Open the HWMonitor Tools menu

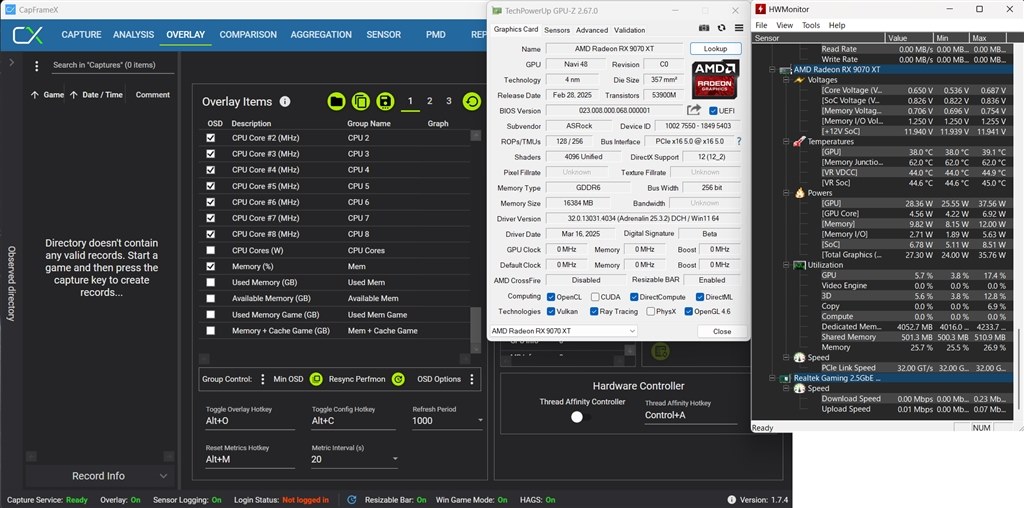pyautogui.click(x=810, y=25)
